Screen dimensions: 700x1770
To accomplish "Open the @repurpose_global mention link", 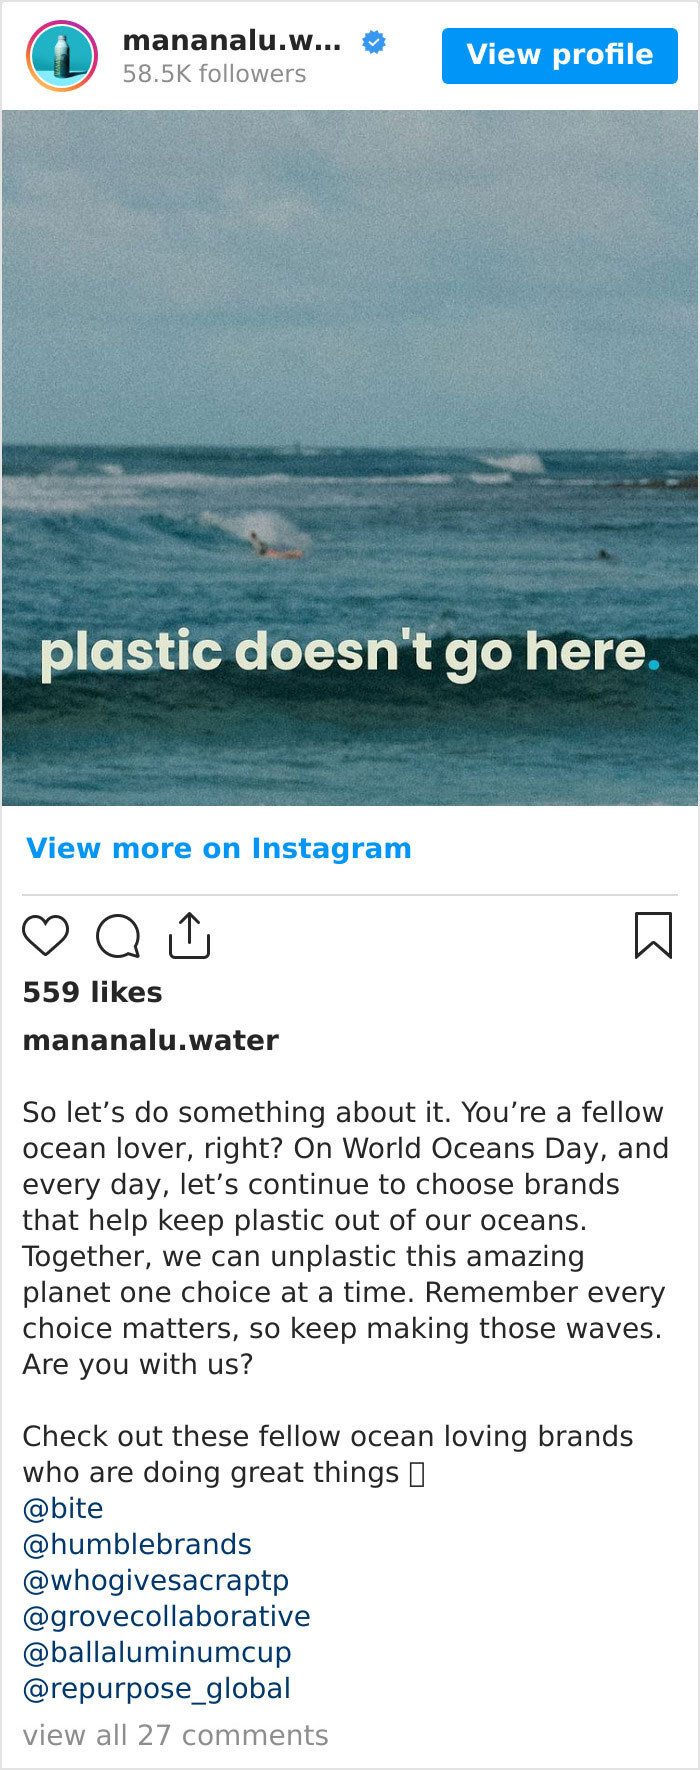I will tap(156, 1688).
